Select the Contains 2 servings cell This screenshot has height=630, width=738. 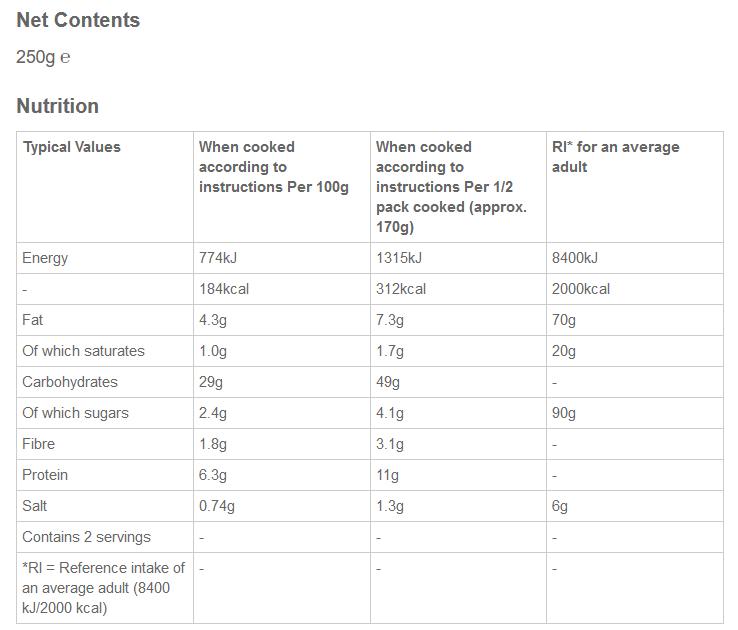(86, 537)
